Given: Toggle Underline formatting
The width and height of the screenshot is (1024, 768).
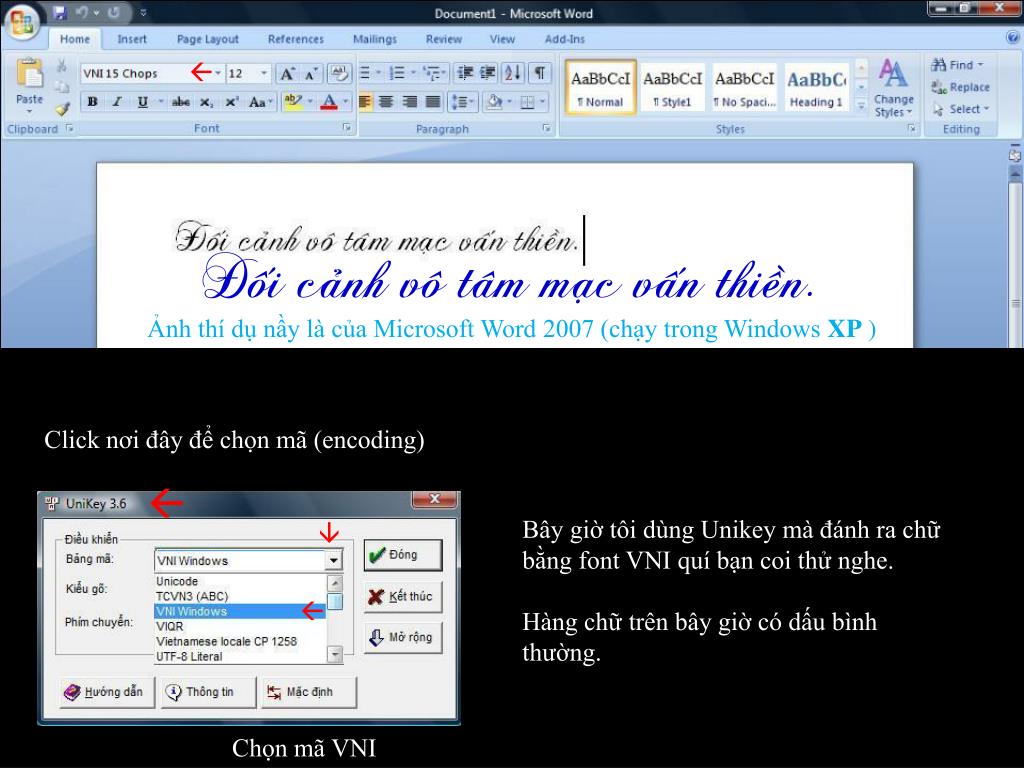Looking at the screenshot, I should coord(142,102).
